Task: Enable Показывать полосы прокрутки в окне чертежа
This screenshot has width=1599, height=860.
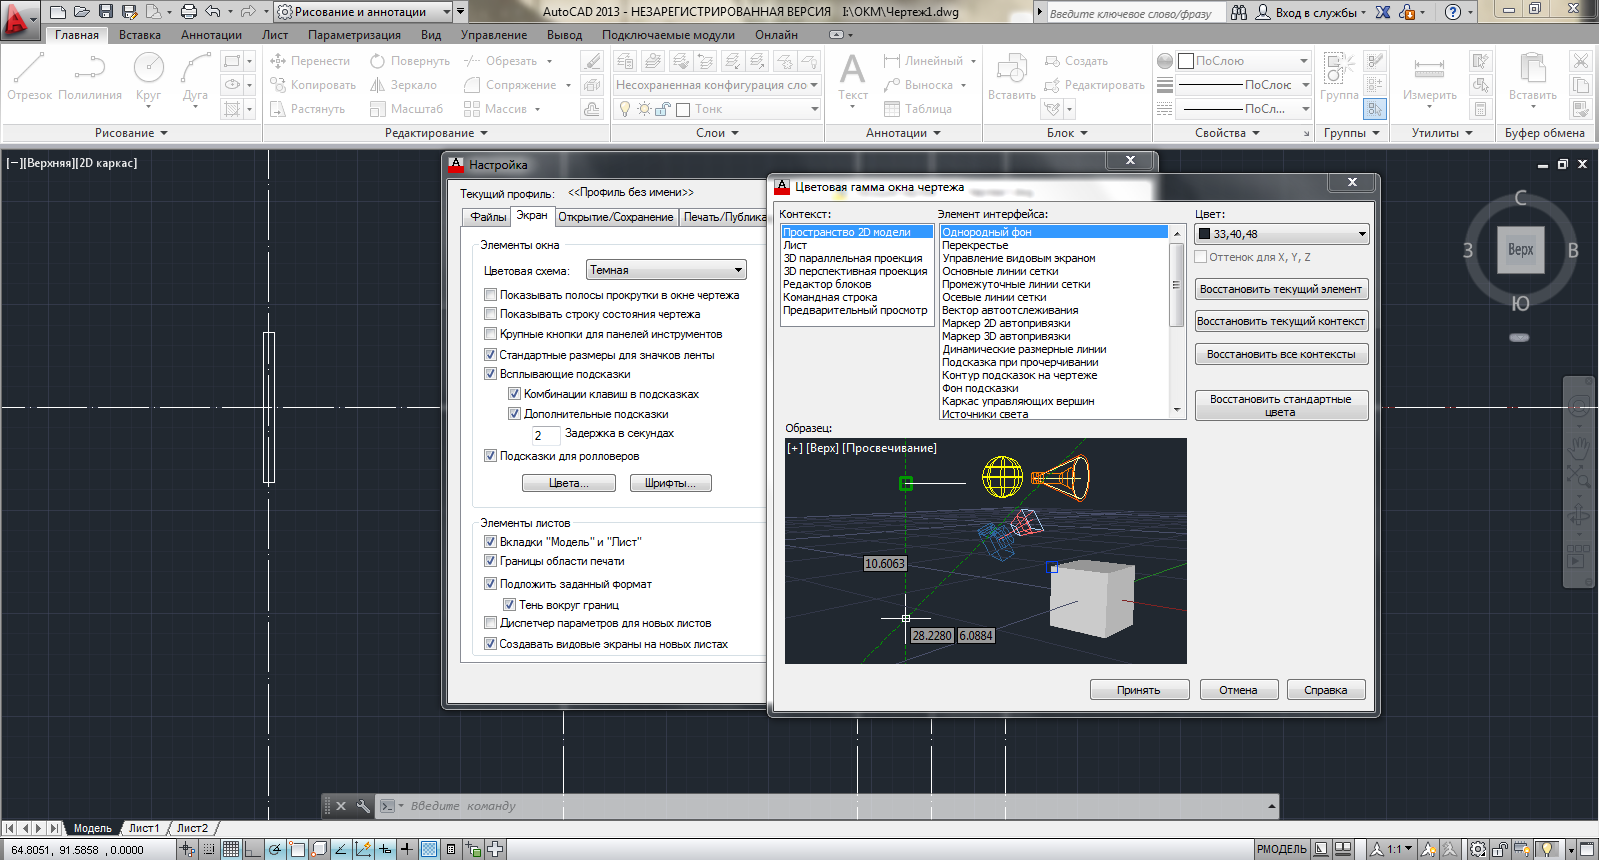Action: pyautogui.click(x=490, y=295)
